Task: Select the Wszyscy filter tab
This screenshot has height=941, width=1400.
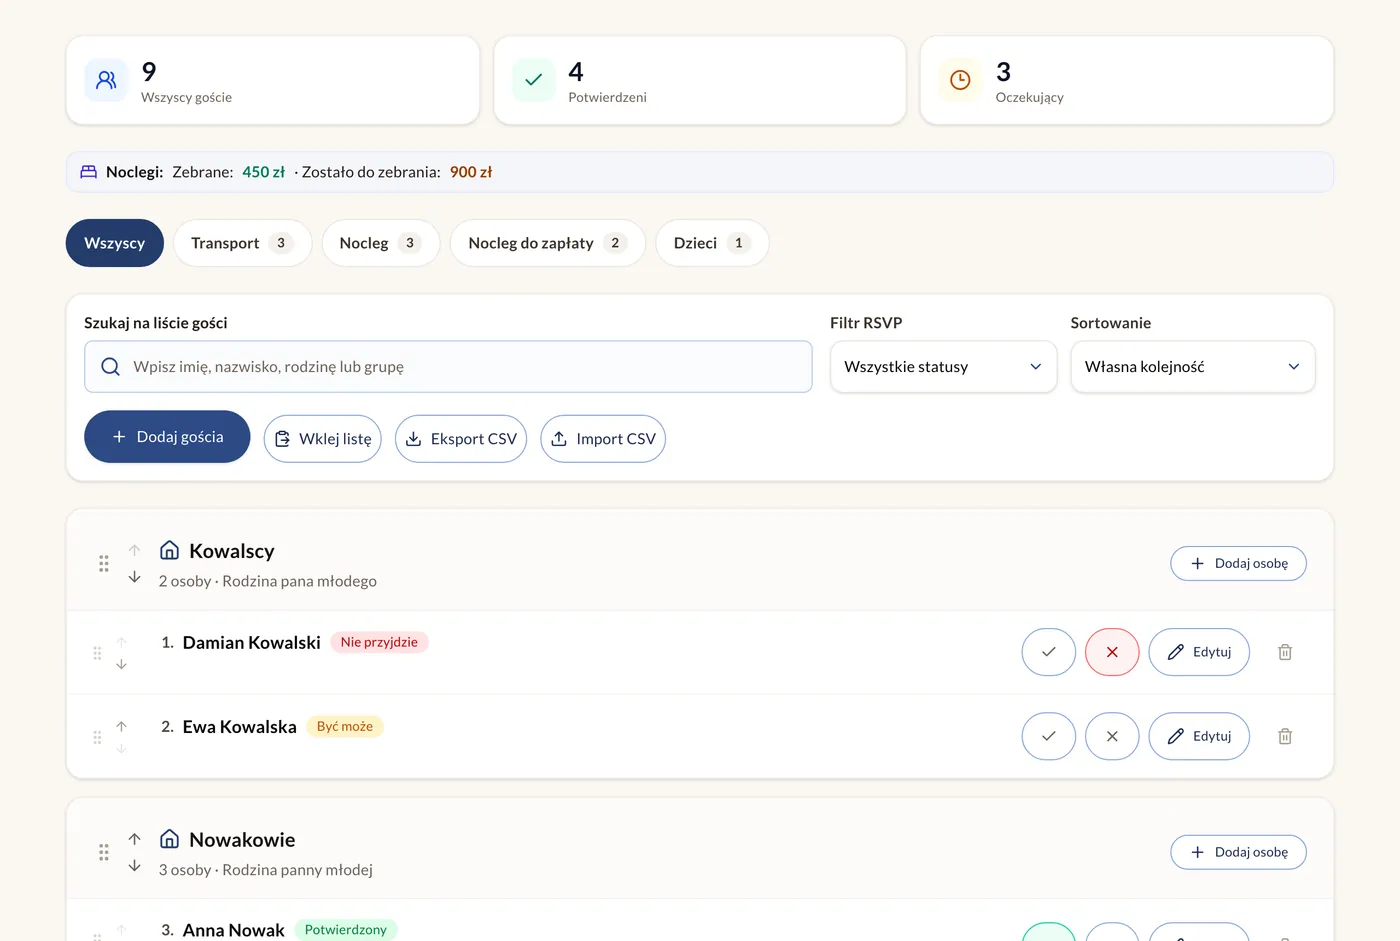Action: [115, 243]
